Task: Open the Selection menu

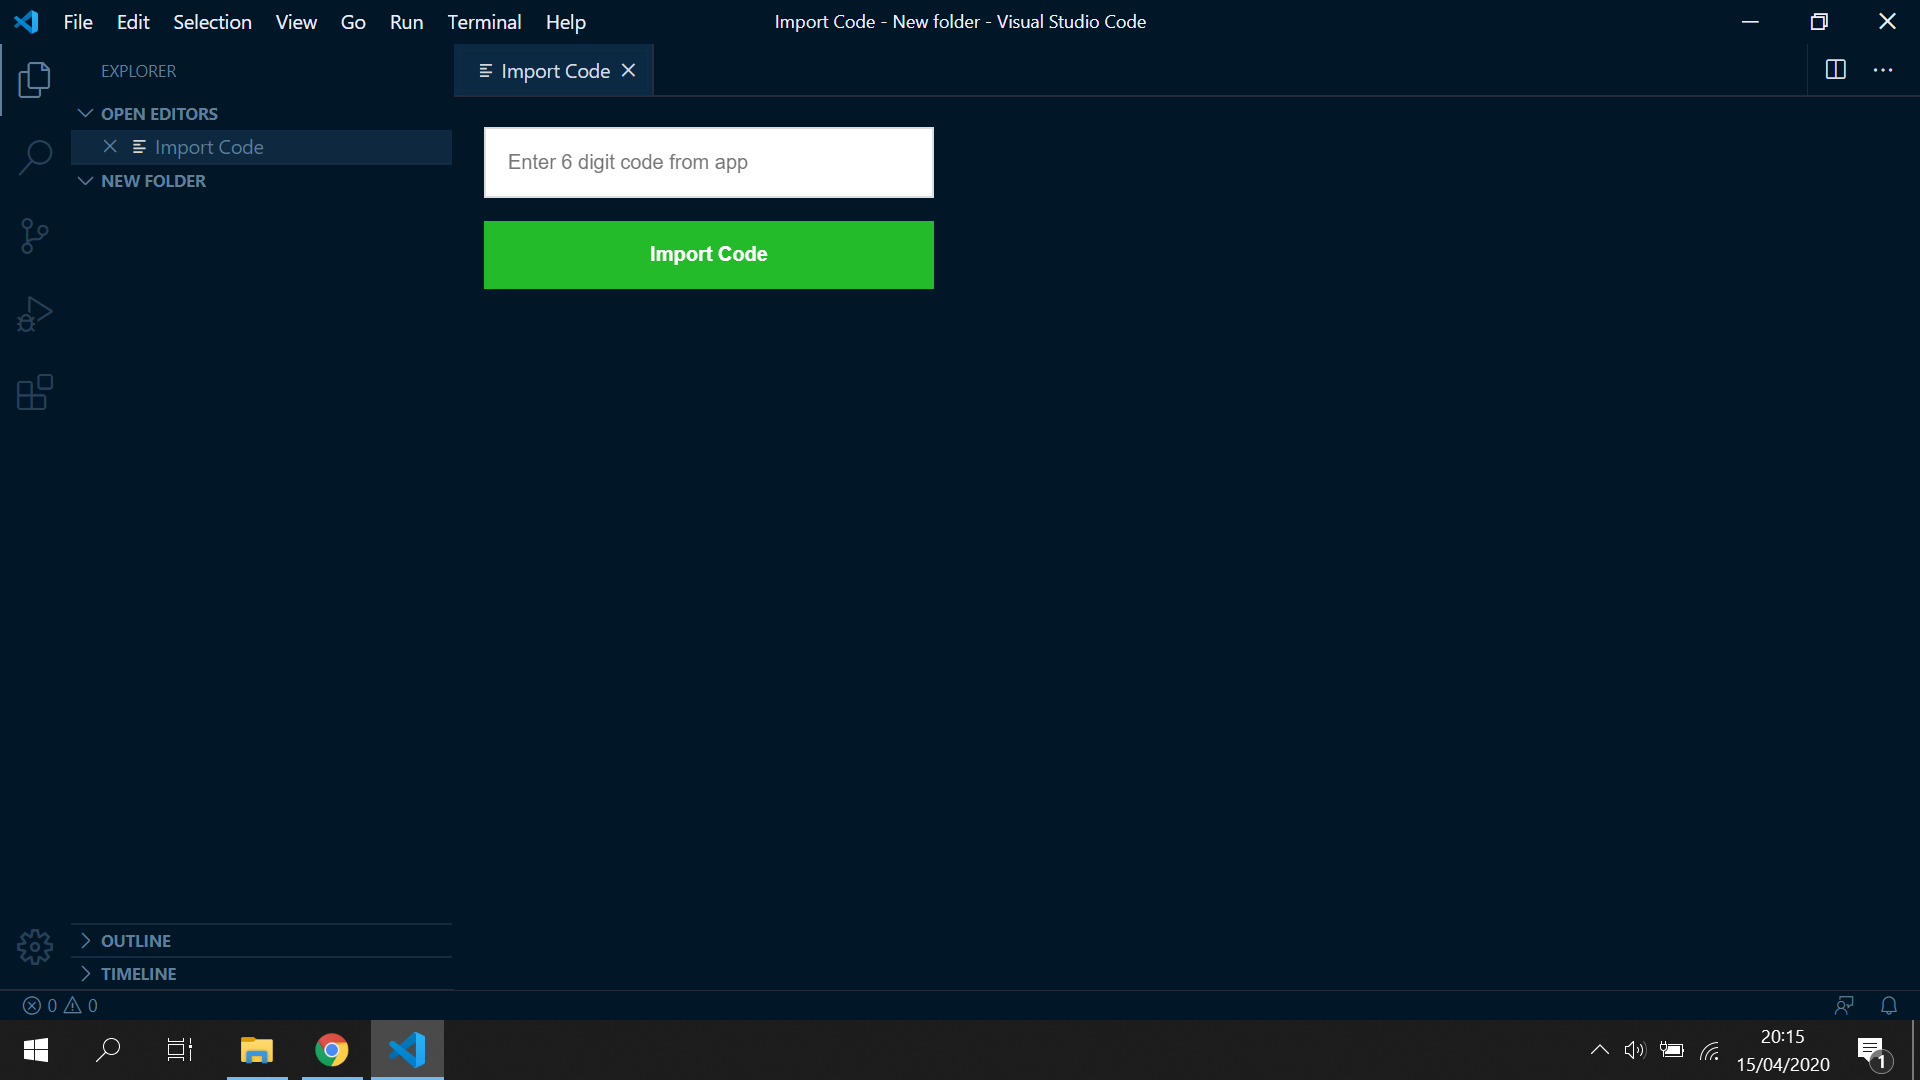Action: pos(212,22)
